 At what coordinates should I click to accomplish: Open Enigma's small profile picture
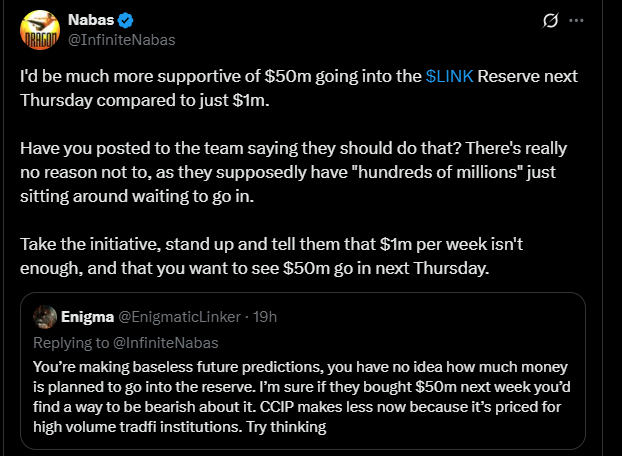45,317
